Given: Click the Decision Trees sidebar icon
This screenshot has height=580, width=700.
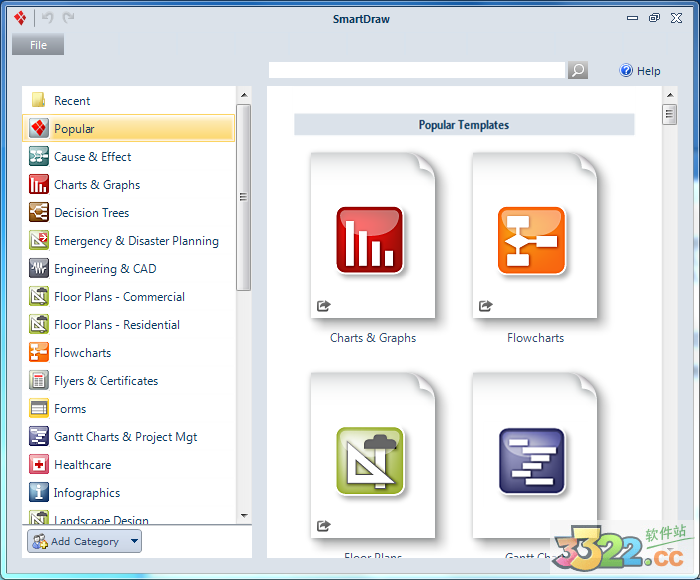Looking at the screenshot, I should (39, 212).
